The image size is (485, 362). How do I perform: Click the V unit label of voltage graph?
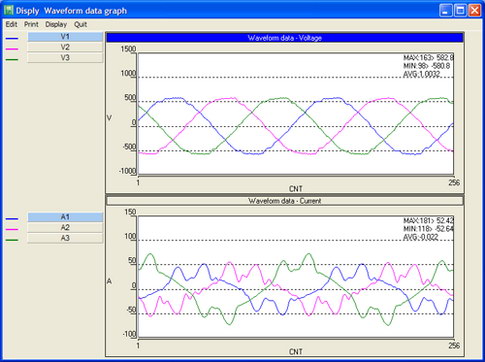pyautogui.click(x=109, y=118)
